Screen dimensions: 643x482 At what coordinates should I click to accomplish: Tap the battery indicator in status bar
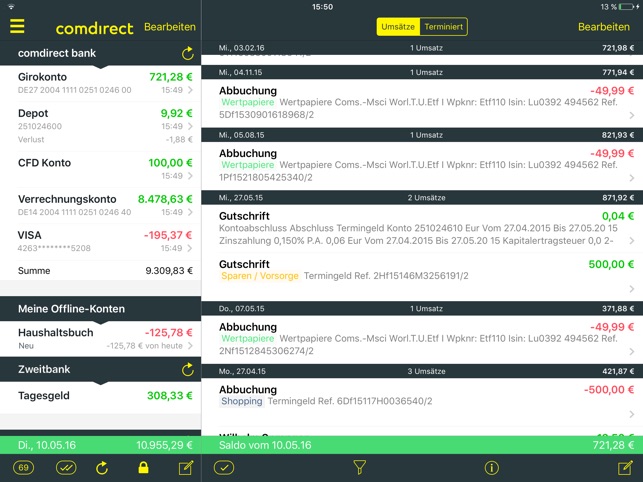point(628,7)
